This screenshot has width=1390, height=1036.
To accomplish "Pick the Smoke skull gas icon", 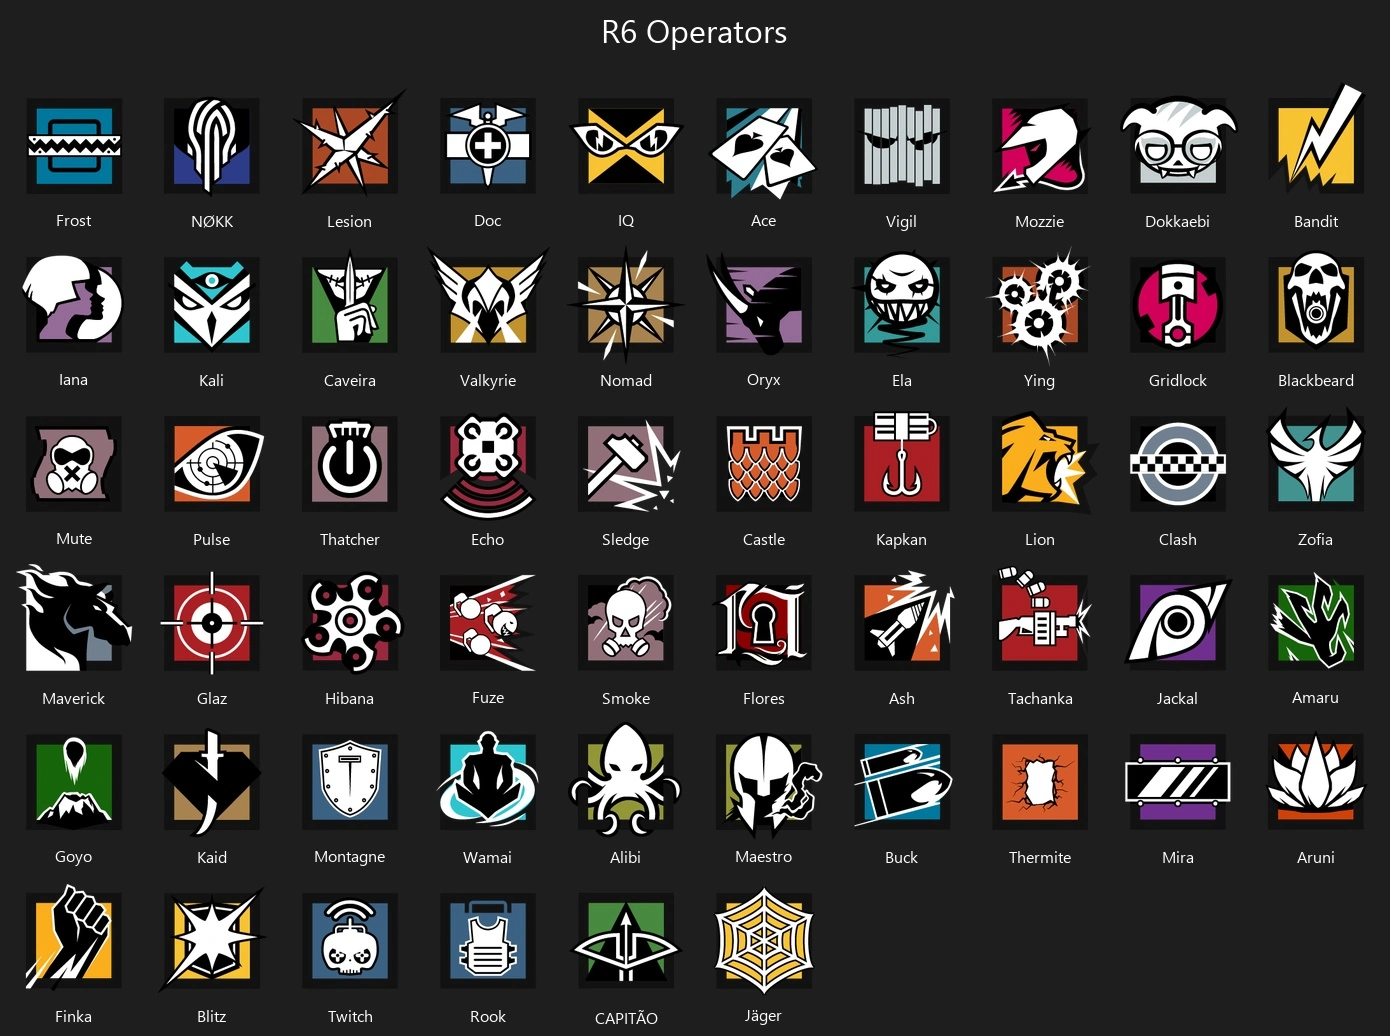I will click(626, 622).
